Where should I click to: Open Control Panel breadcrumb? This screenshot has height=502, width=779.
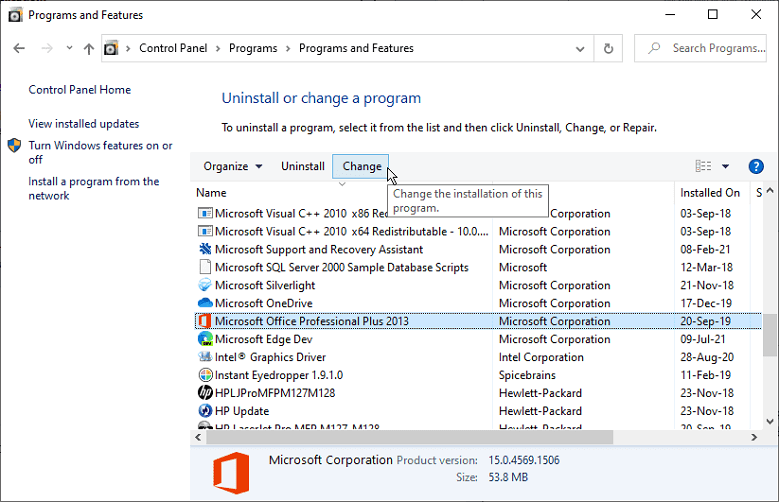point(173,48)
